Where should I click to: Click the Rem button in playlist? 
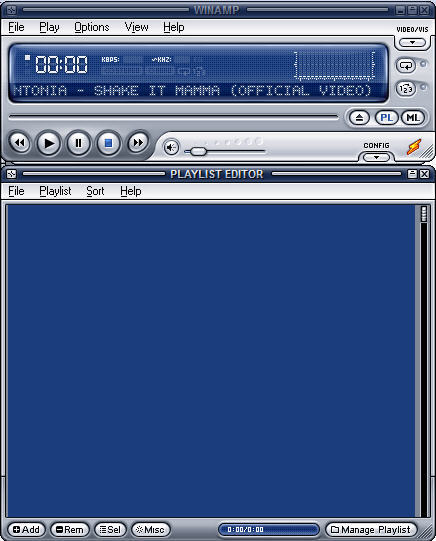(x=70, y=529)
